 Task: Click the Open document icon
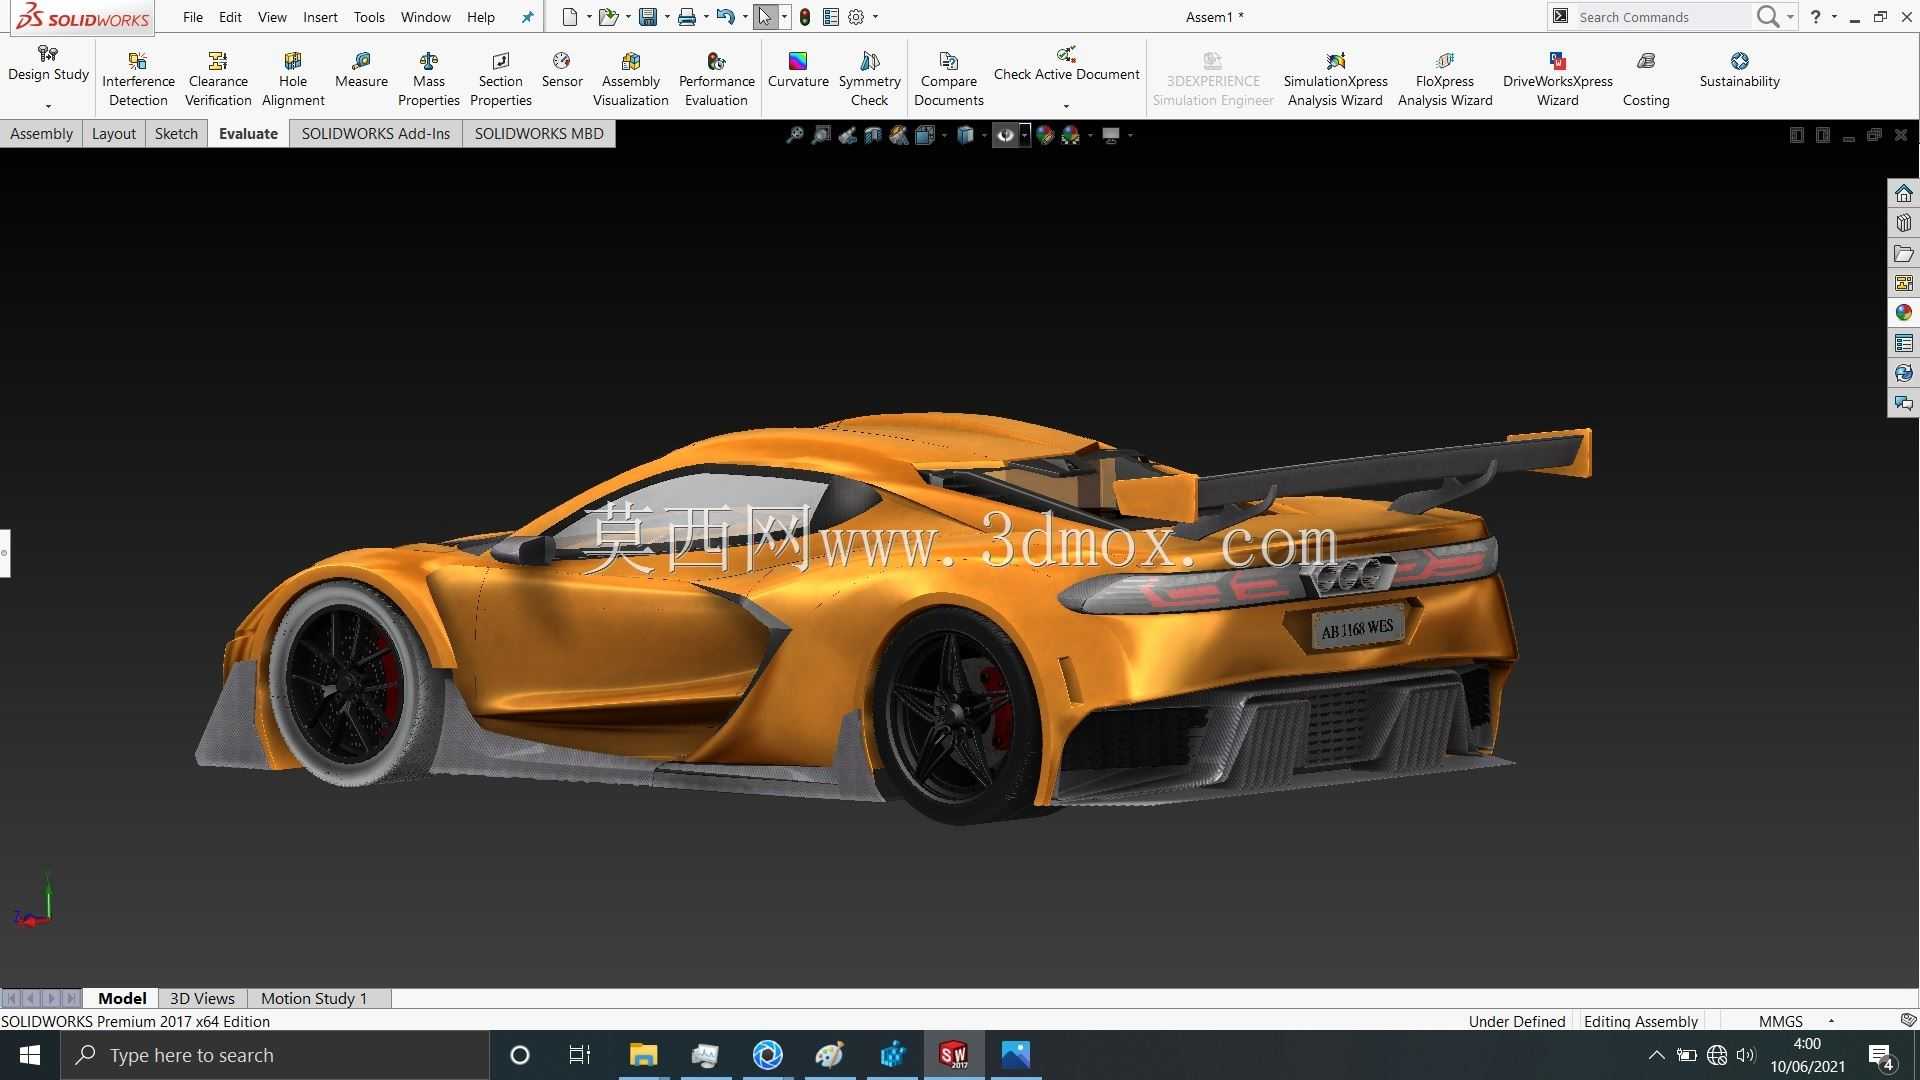(607, 17)
